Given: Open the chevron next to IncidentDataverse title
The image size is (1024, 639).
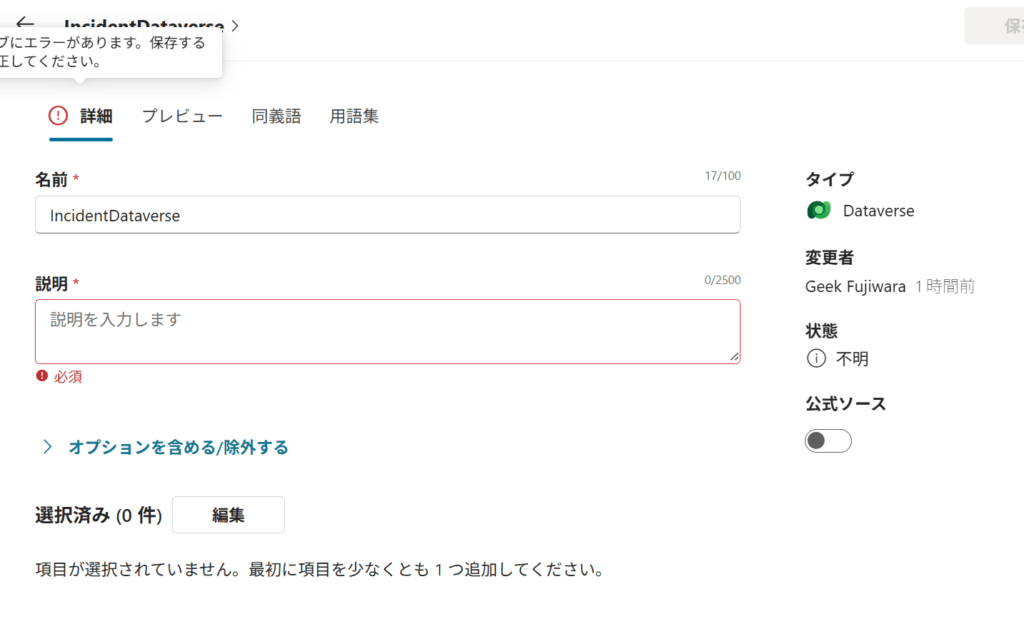Looking at the screenshot, I should tap(235, 25).
